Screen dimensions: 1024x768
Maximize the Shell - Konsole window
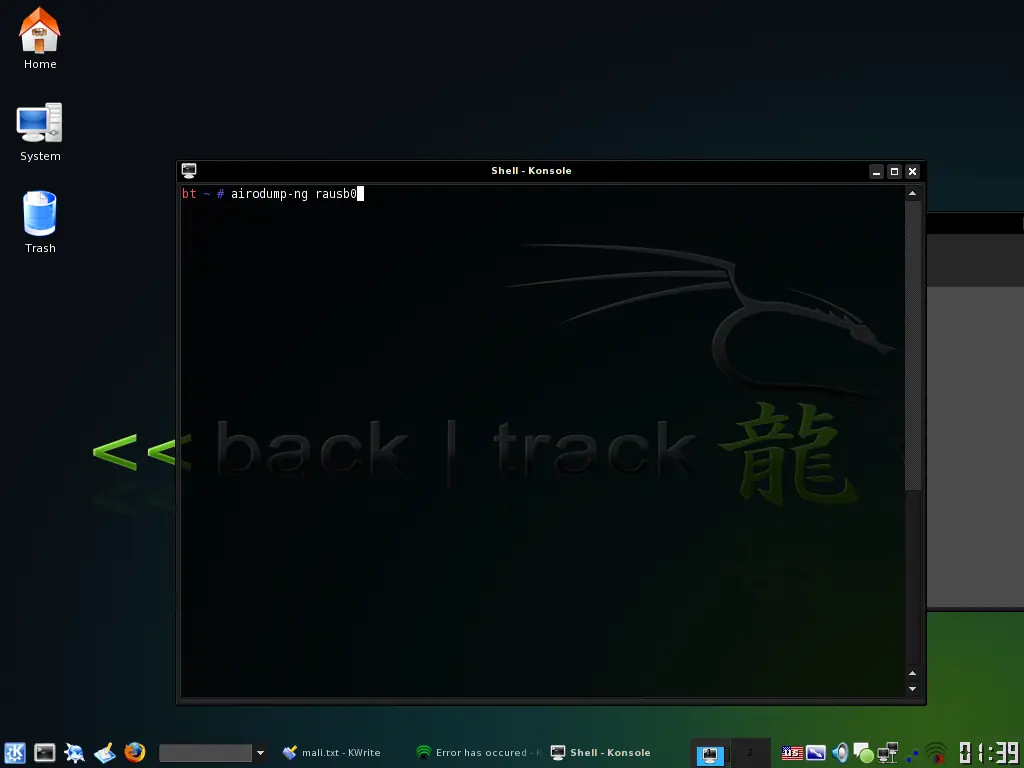point(895,171)
